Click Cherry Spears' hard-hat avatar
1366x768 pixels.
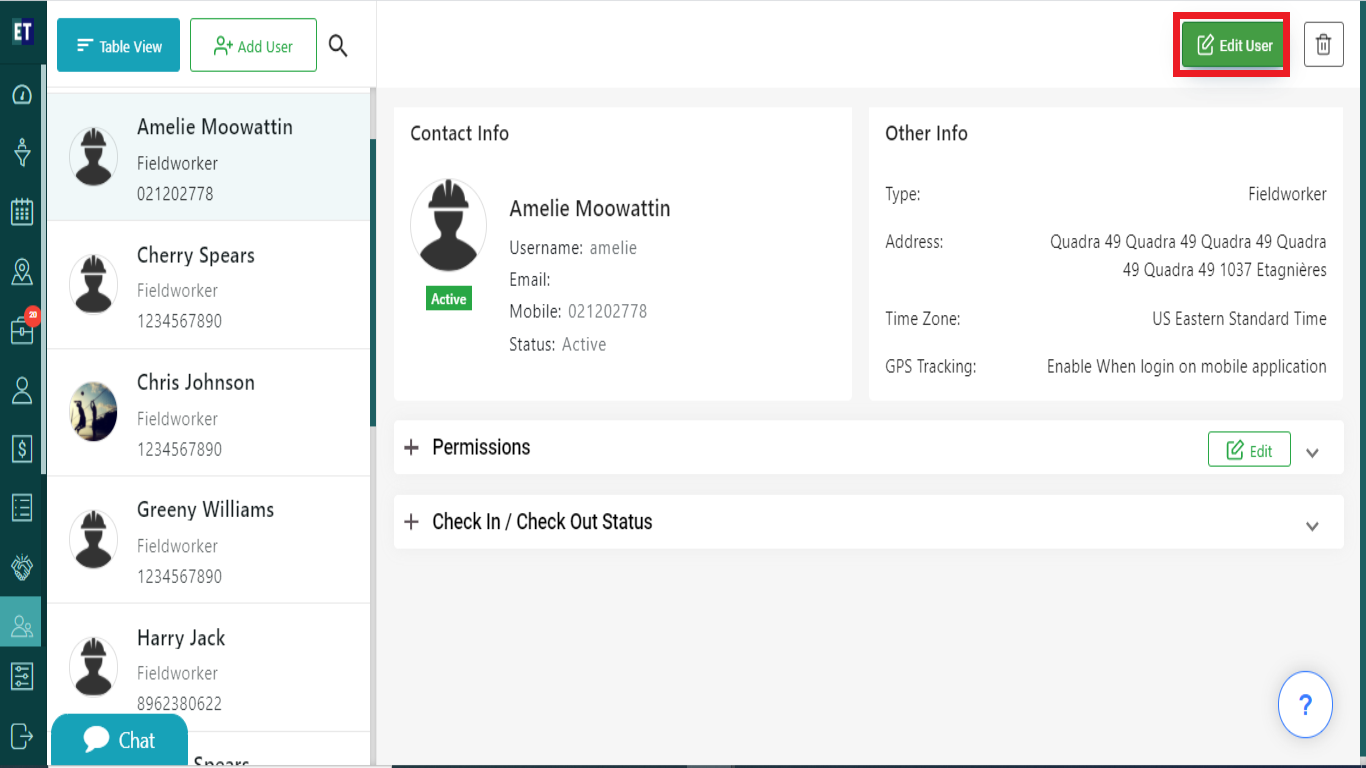tap(93, 284)
